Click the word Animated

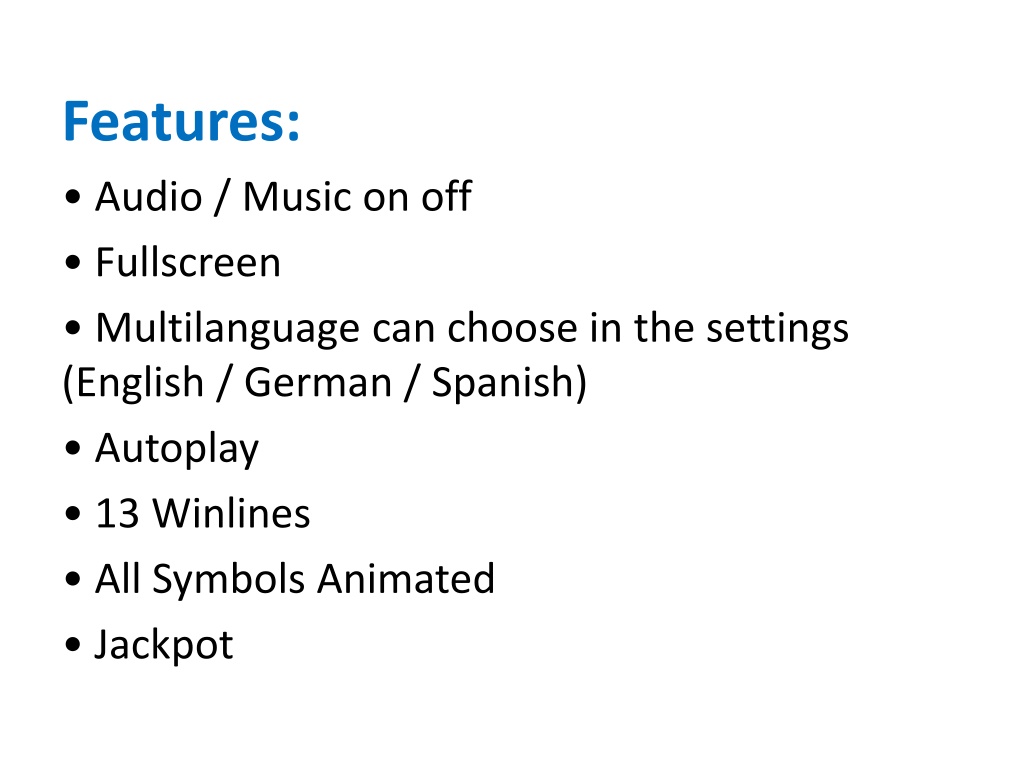406,579
